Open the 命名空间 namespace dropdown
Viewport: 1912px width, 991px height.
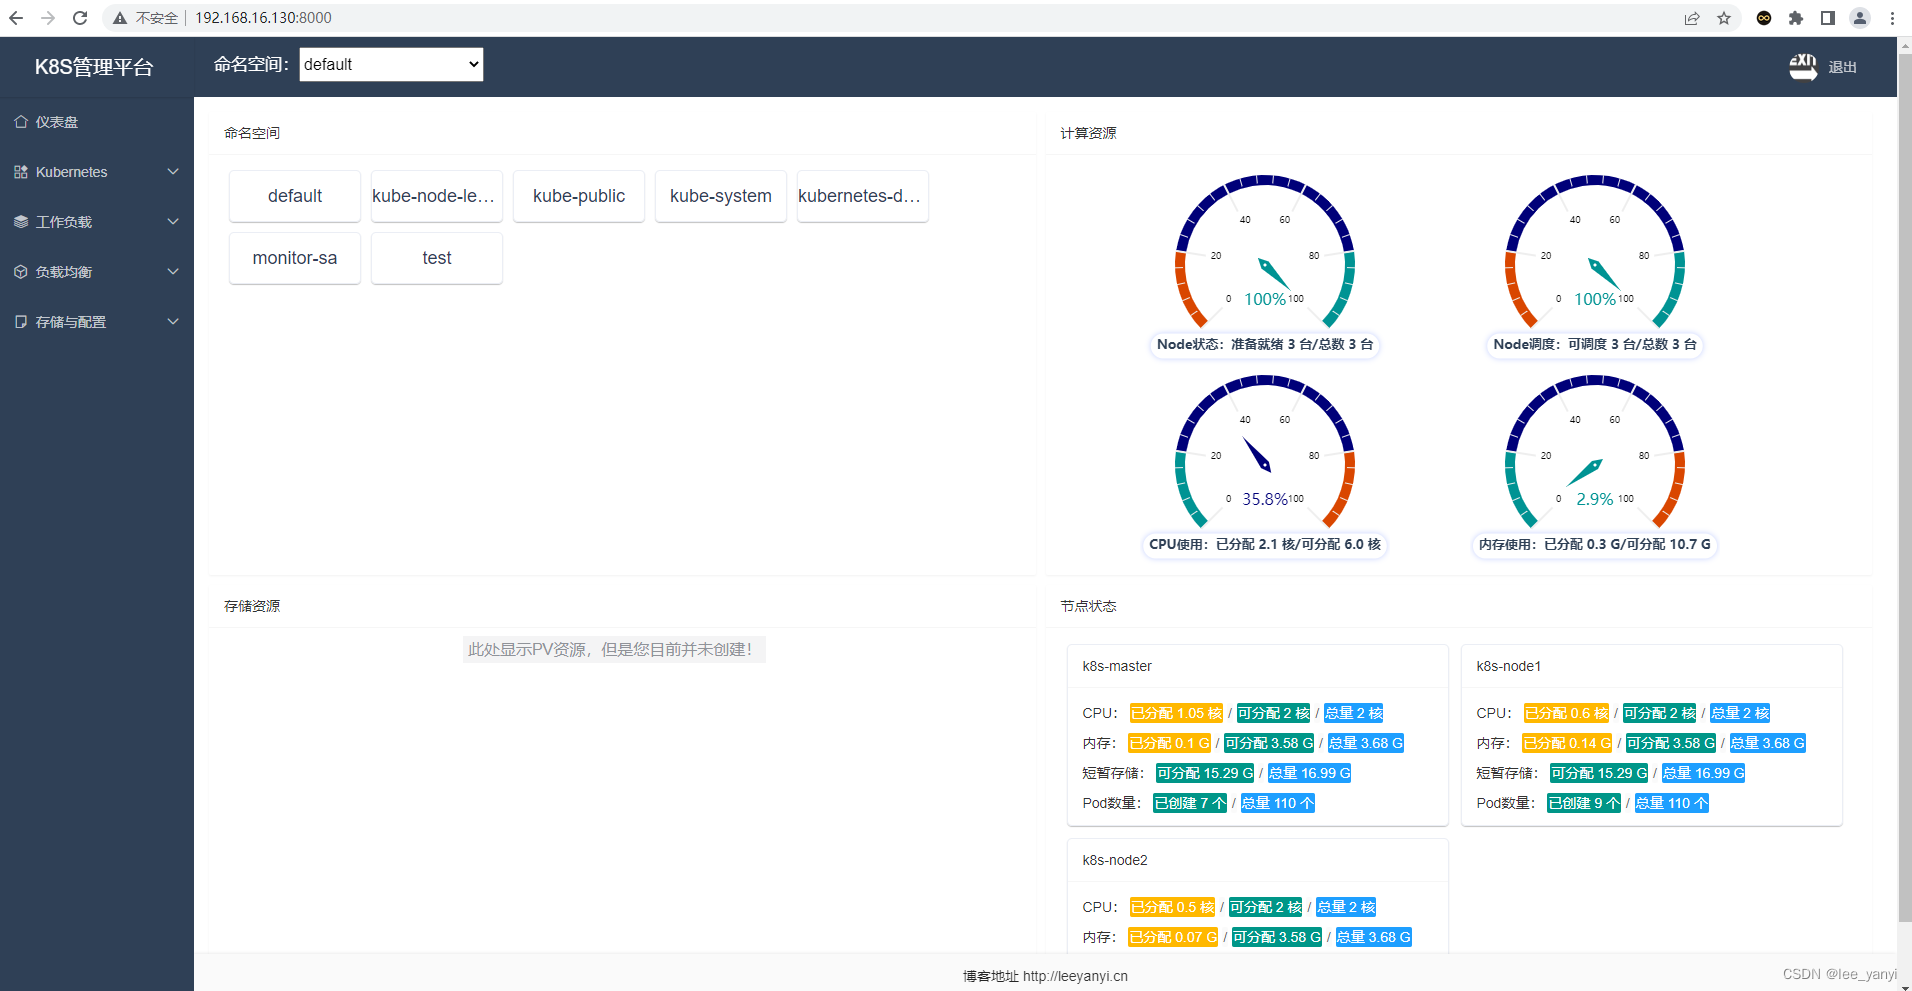pyautogui.click(x=390, y=64)
